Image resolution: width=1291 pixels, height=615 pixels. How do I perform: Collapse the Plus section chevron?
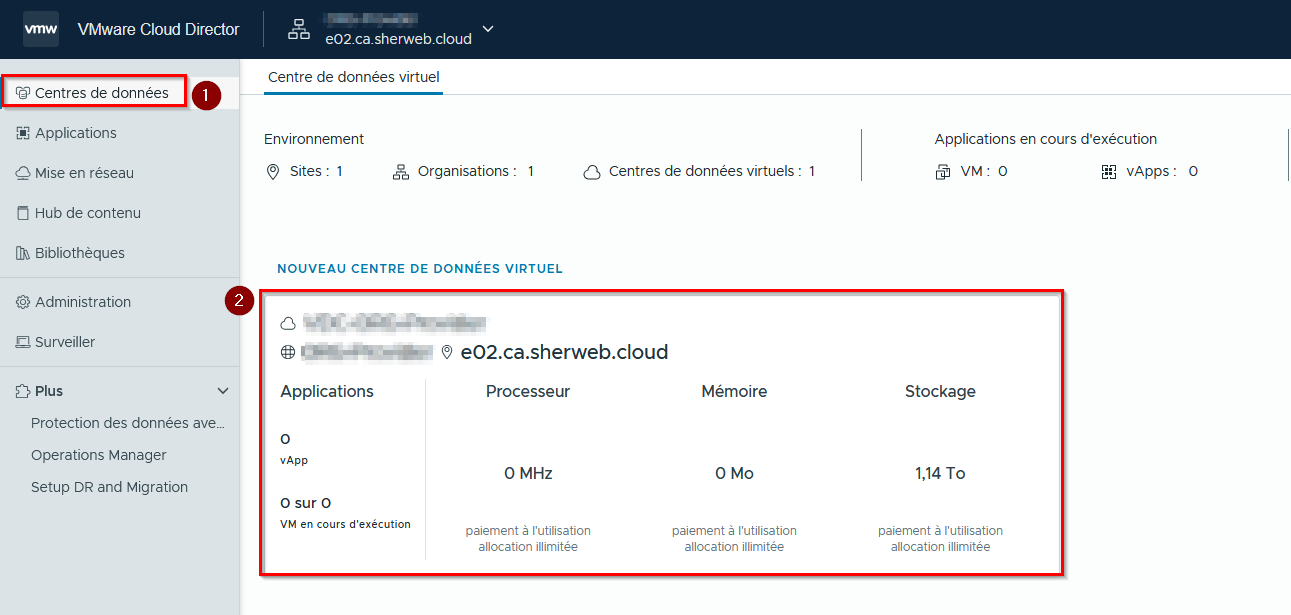pos(223,391)
